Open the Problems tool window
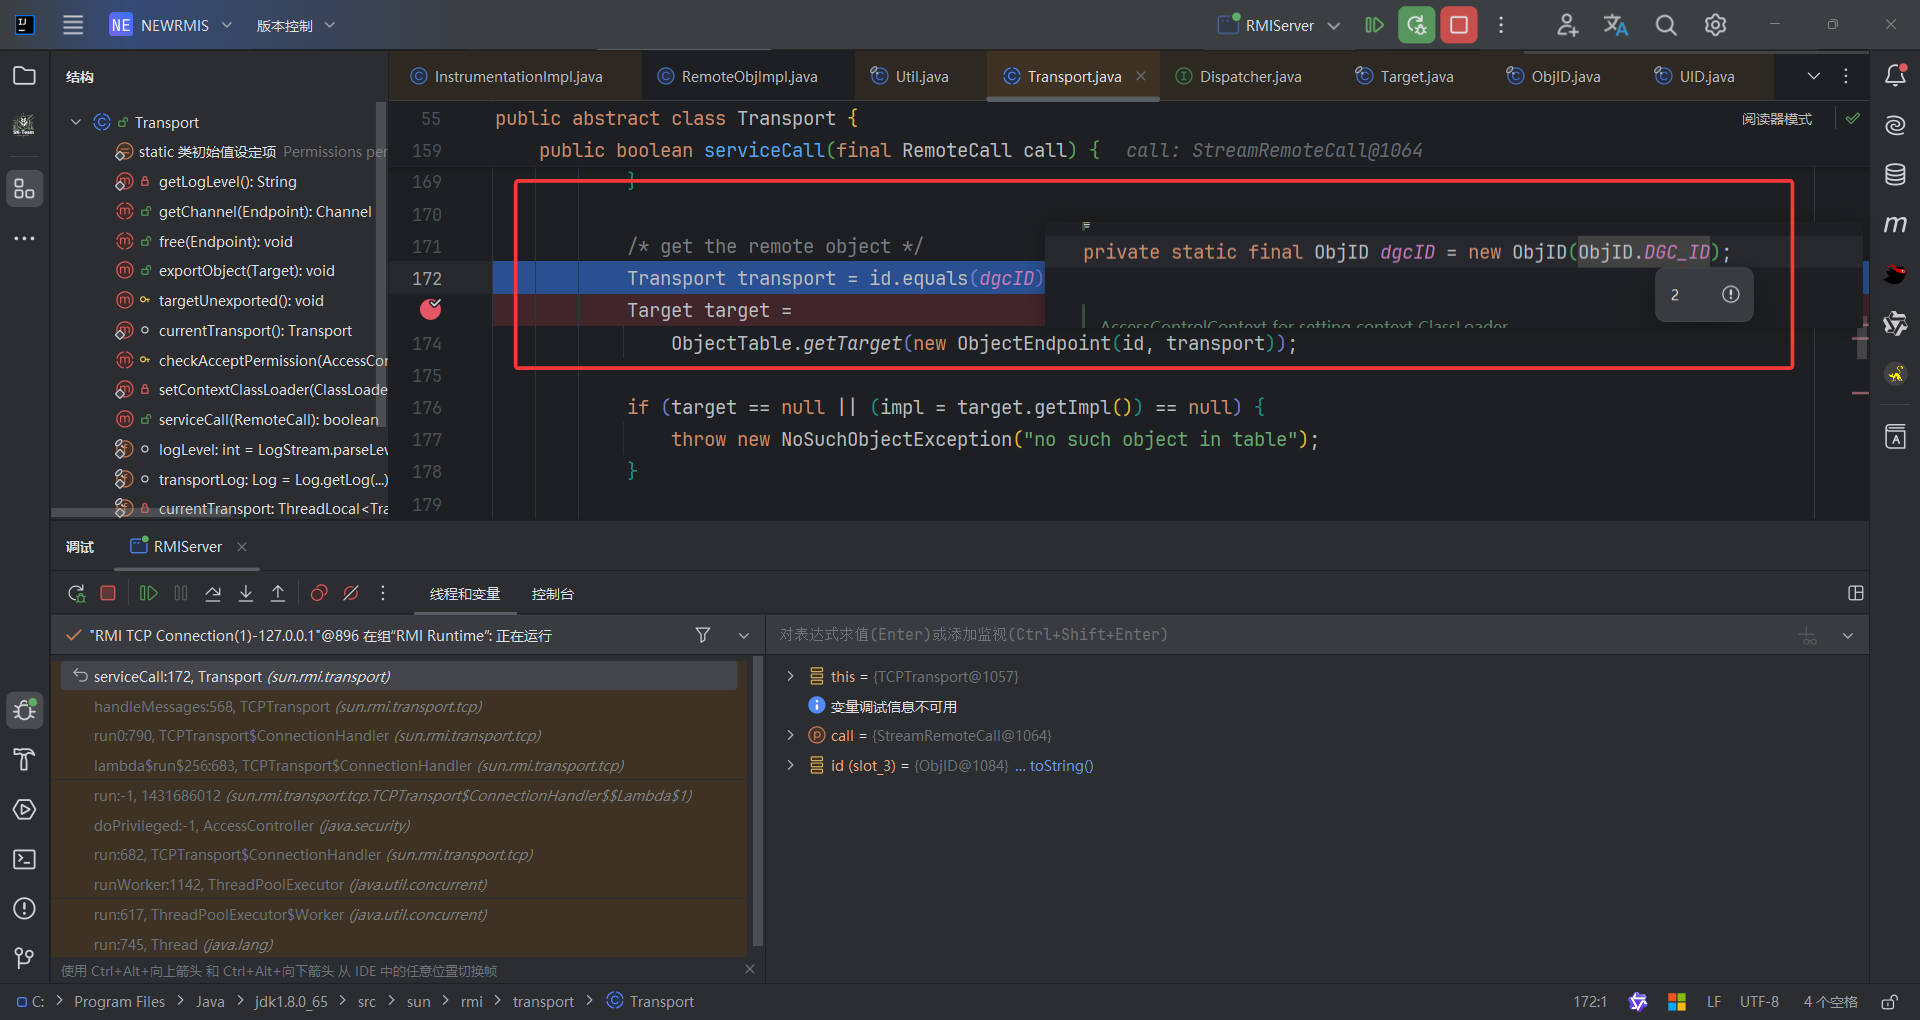The width and height of the screenshot is (1920, 1020). pyautogui.click(x=24, y=908)
